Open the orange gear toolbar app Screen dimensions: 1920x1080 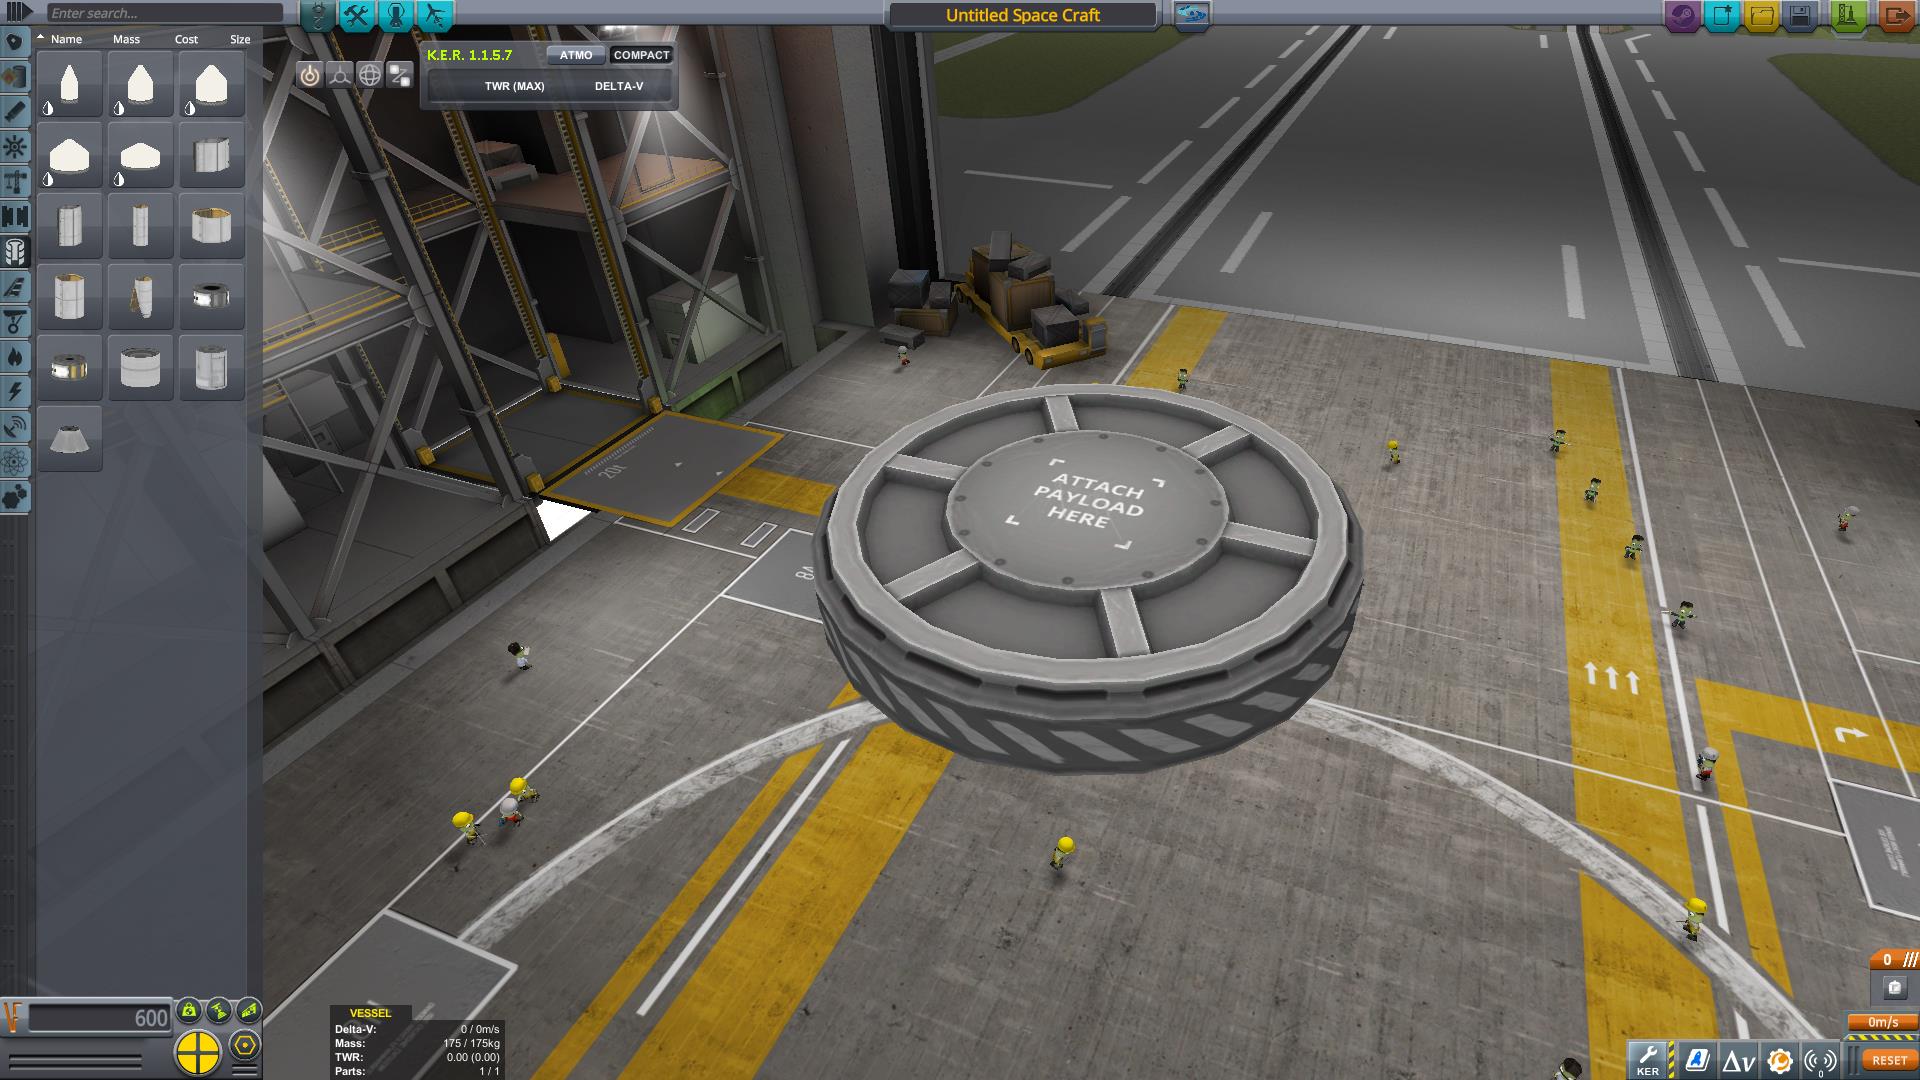click(x=1779, y=1061)
